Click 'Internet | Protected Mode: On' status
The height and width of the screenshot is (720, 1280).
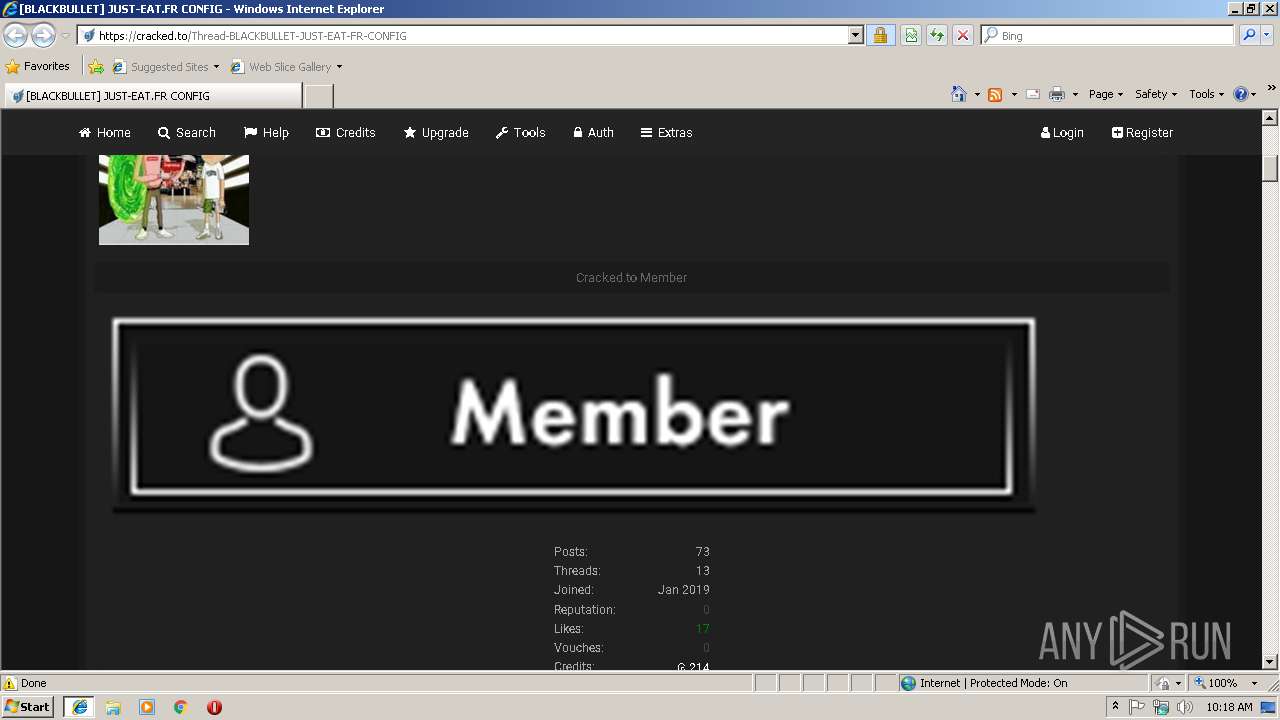coord(993,683)
